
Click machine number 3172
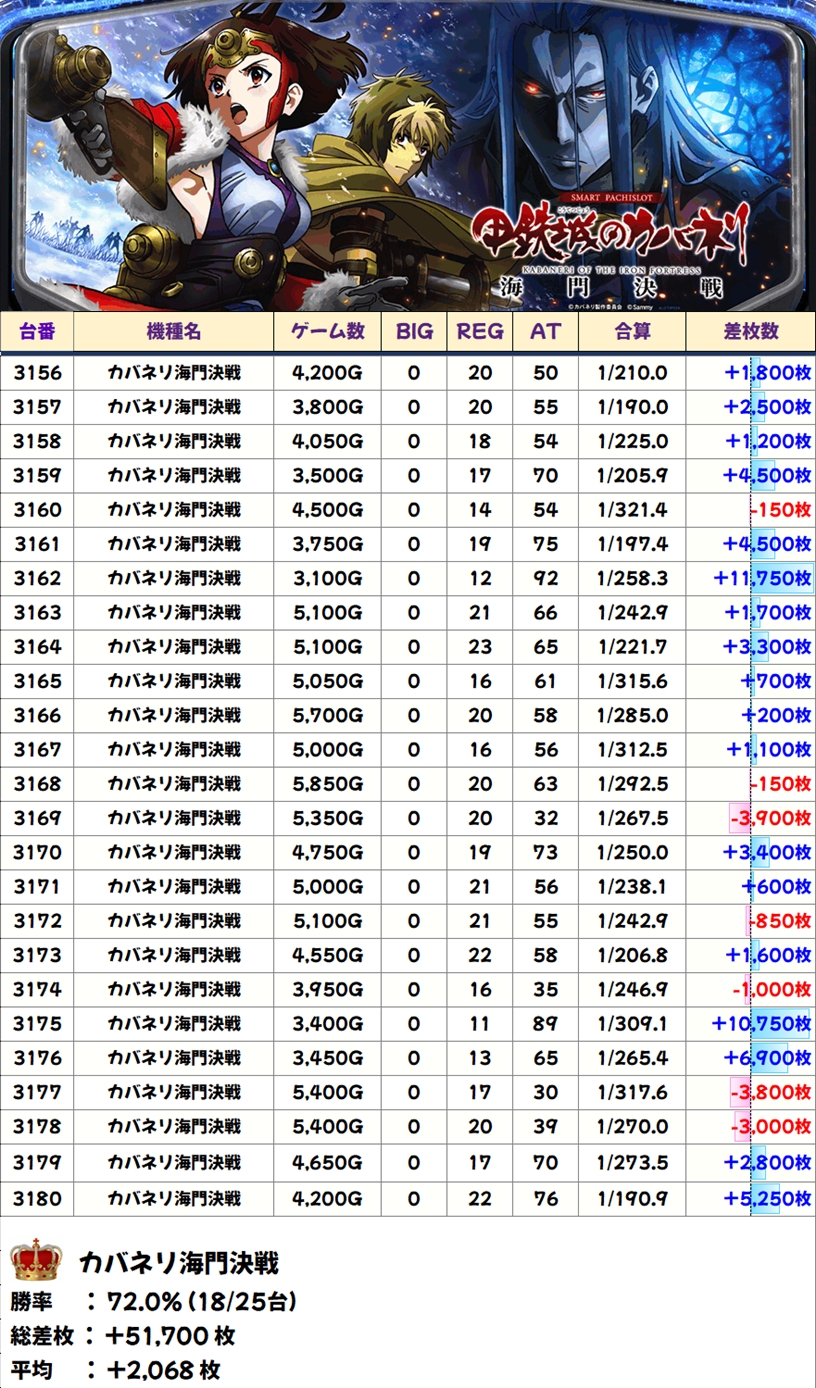tap(37, 921)
